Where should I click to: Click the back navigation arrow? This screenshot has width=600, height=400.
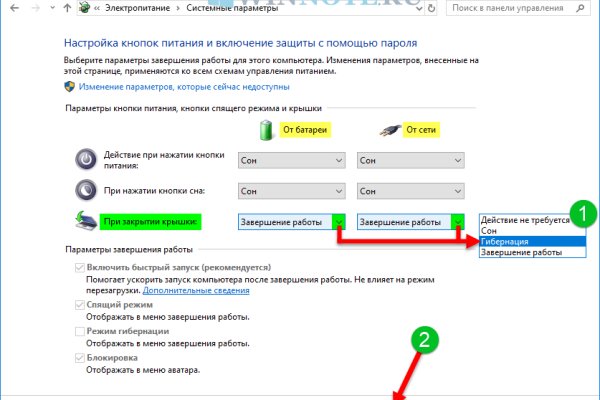(x=14, y=9)
